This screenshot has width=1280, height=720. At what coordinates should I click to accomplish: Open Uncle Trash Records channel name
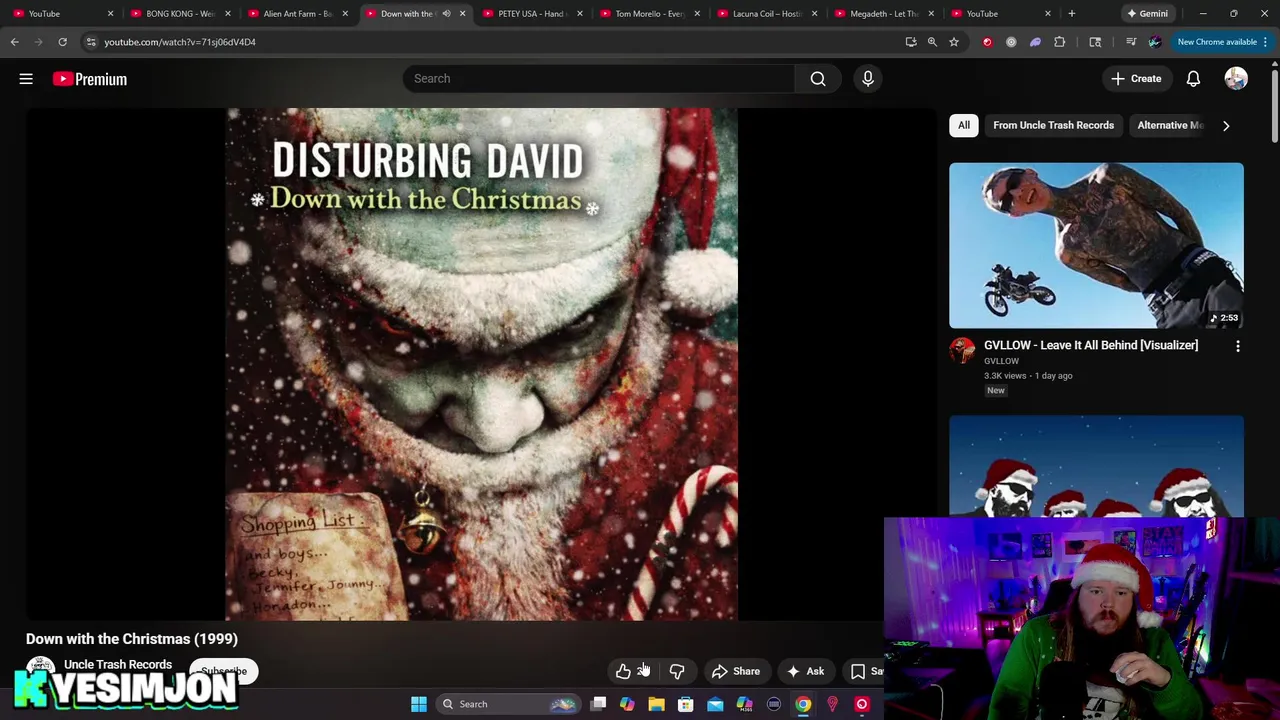pyautogui.click(x=118, y=665)
